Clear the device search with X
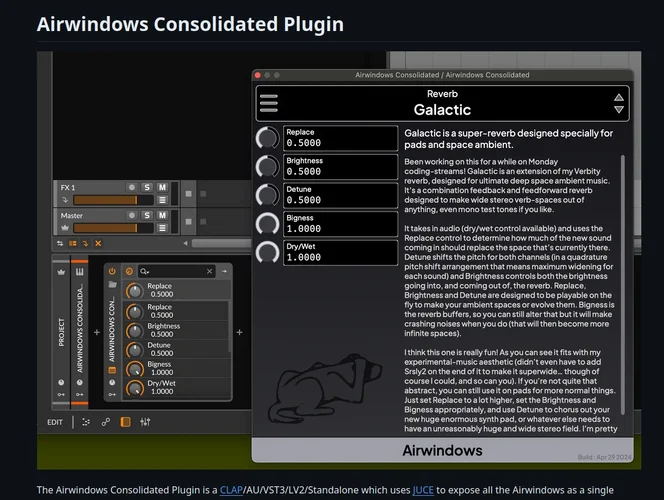This screenshot has width=664, height=500. (x=209, y=271)
